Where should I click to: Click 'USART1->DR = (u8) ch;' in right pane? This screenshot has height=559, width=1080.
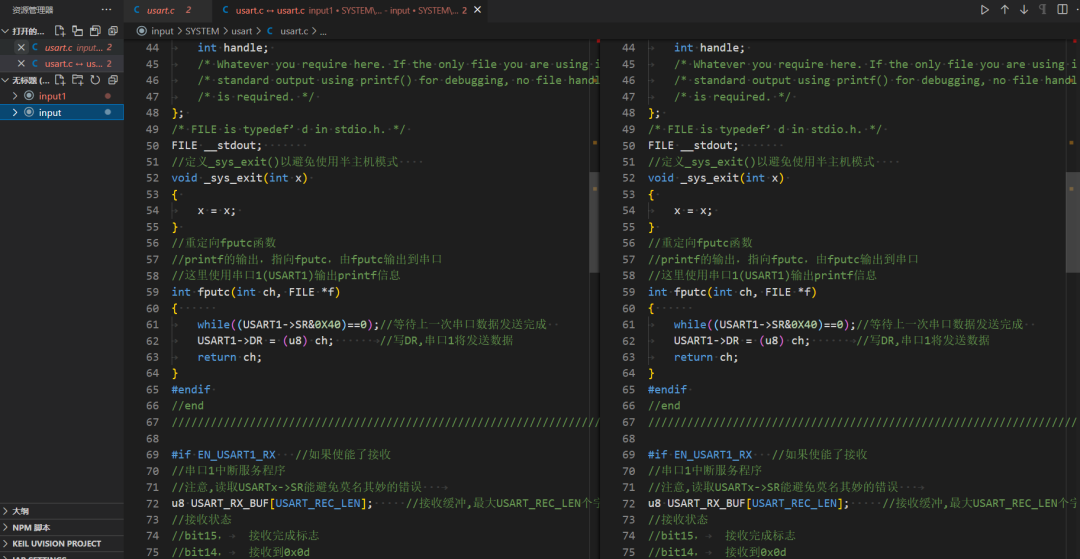point(742,341)
